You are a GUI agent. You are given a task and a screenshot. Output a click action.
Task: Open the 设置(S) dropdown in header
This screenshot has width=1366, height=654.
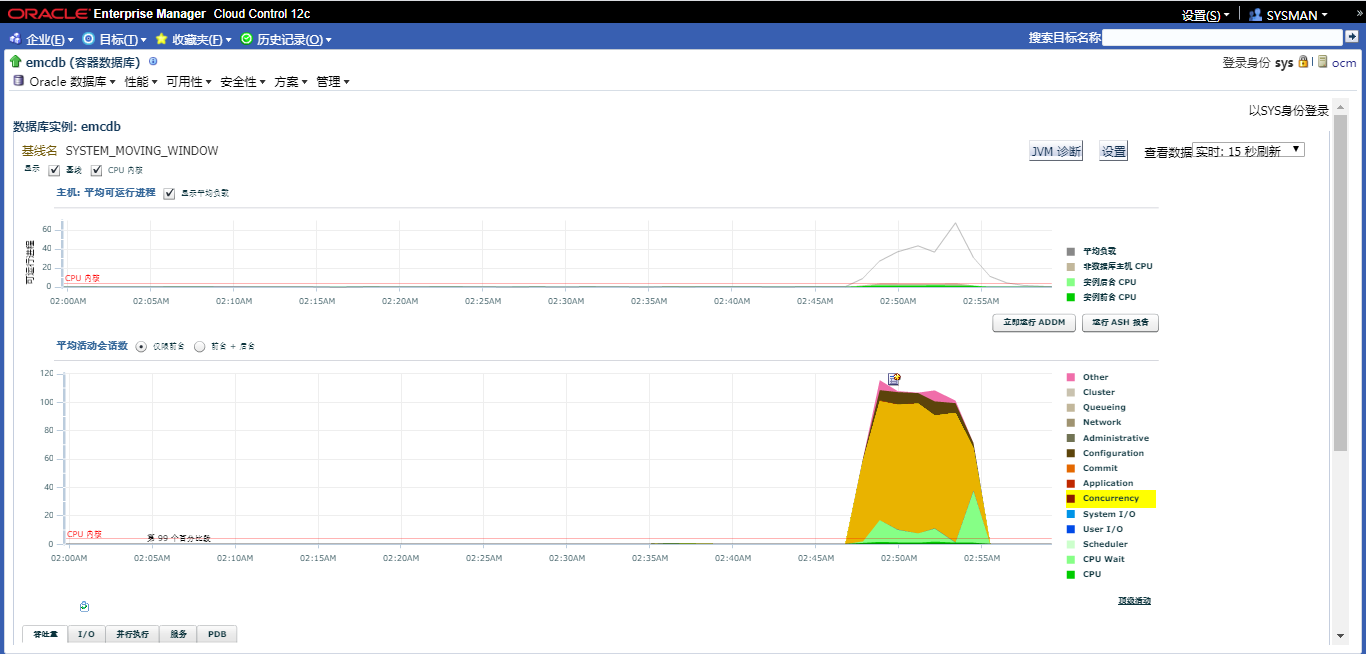(1205, 15)
